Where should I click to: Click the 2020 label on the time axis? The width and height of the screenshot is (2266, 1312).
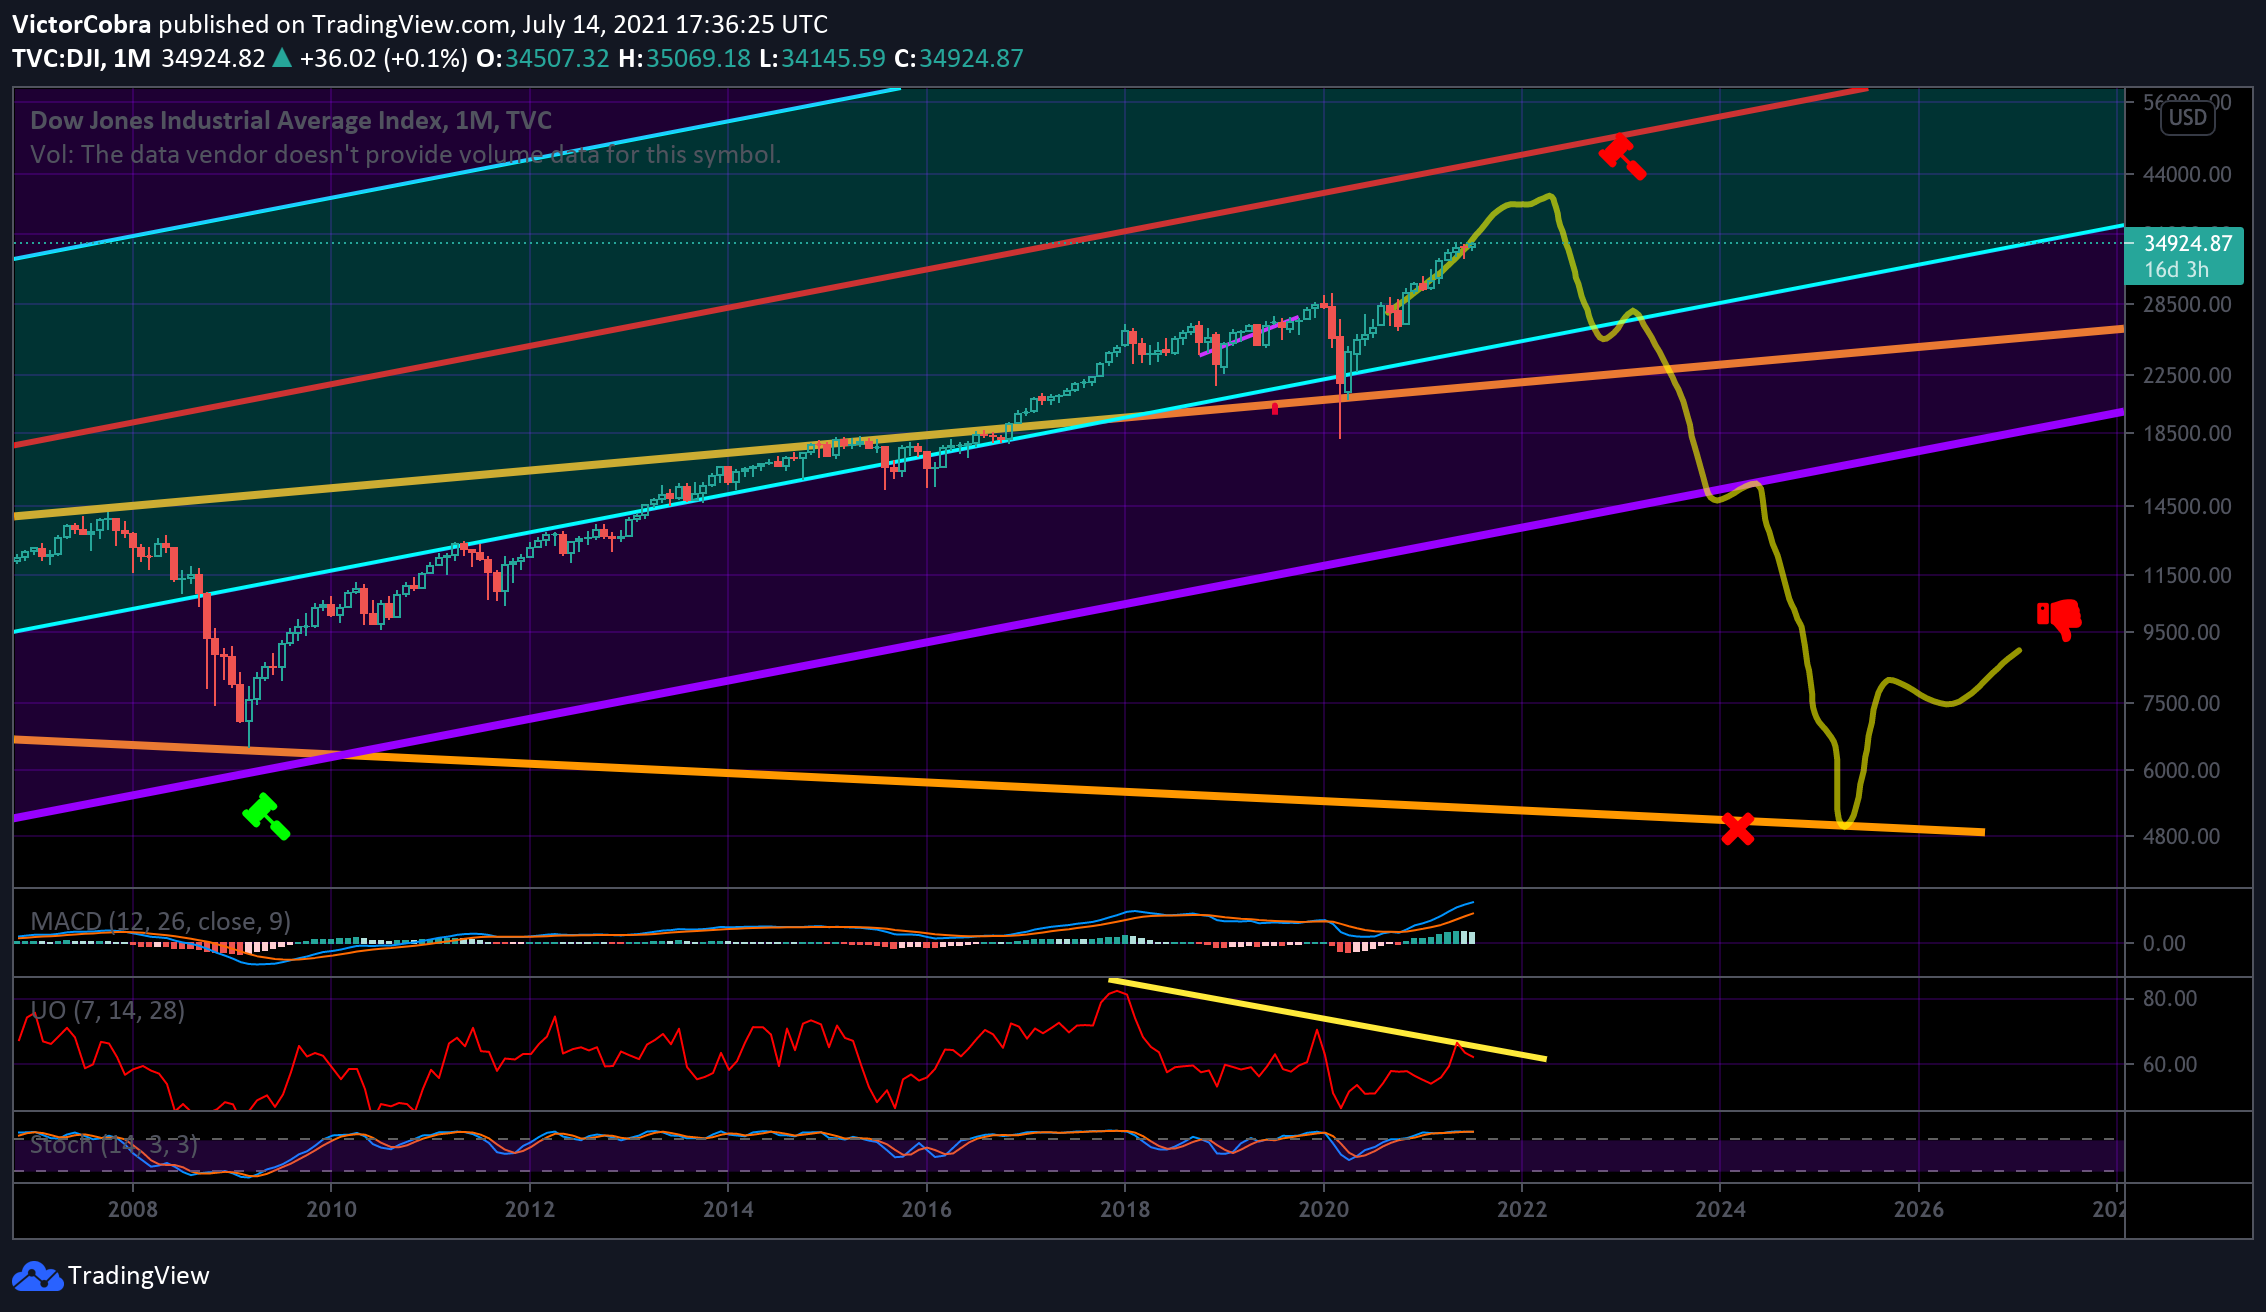(1324, 1209)
